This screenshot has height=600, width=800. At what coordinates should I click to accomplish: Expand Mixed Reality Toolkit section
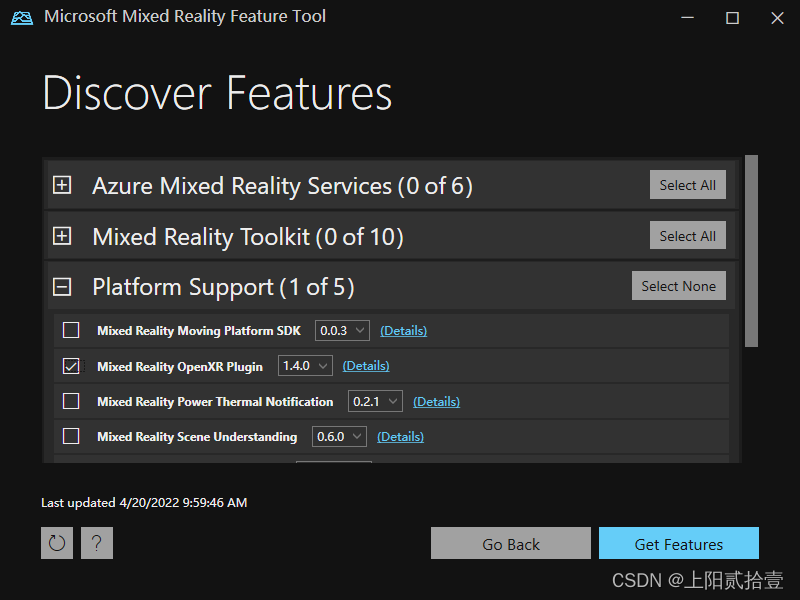point(62,236)
